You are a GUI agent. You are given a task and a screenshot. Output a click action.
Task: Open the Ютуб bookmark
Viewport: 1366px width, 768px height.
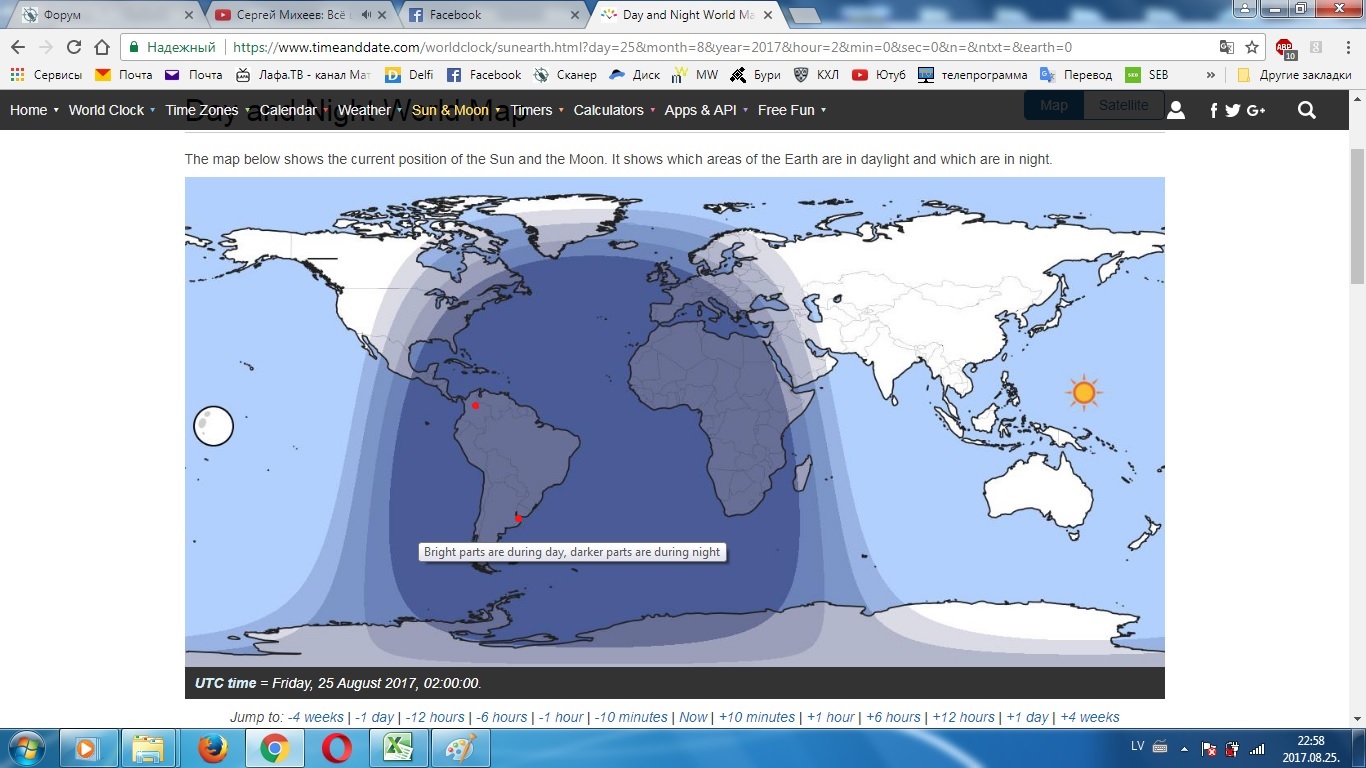pyautogui.click(x=879, y=75)
